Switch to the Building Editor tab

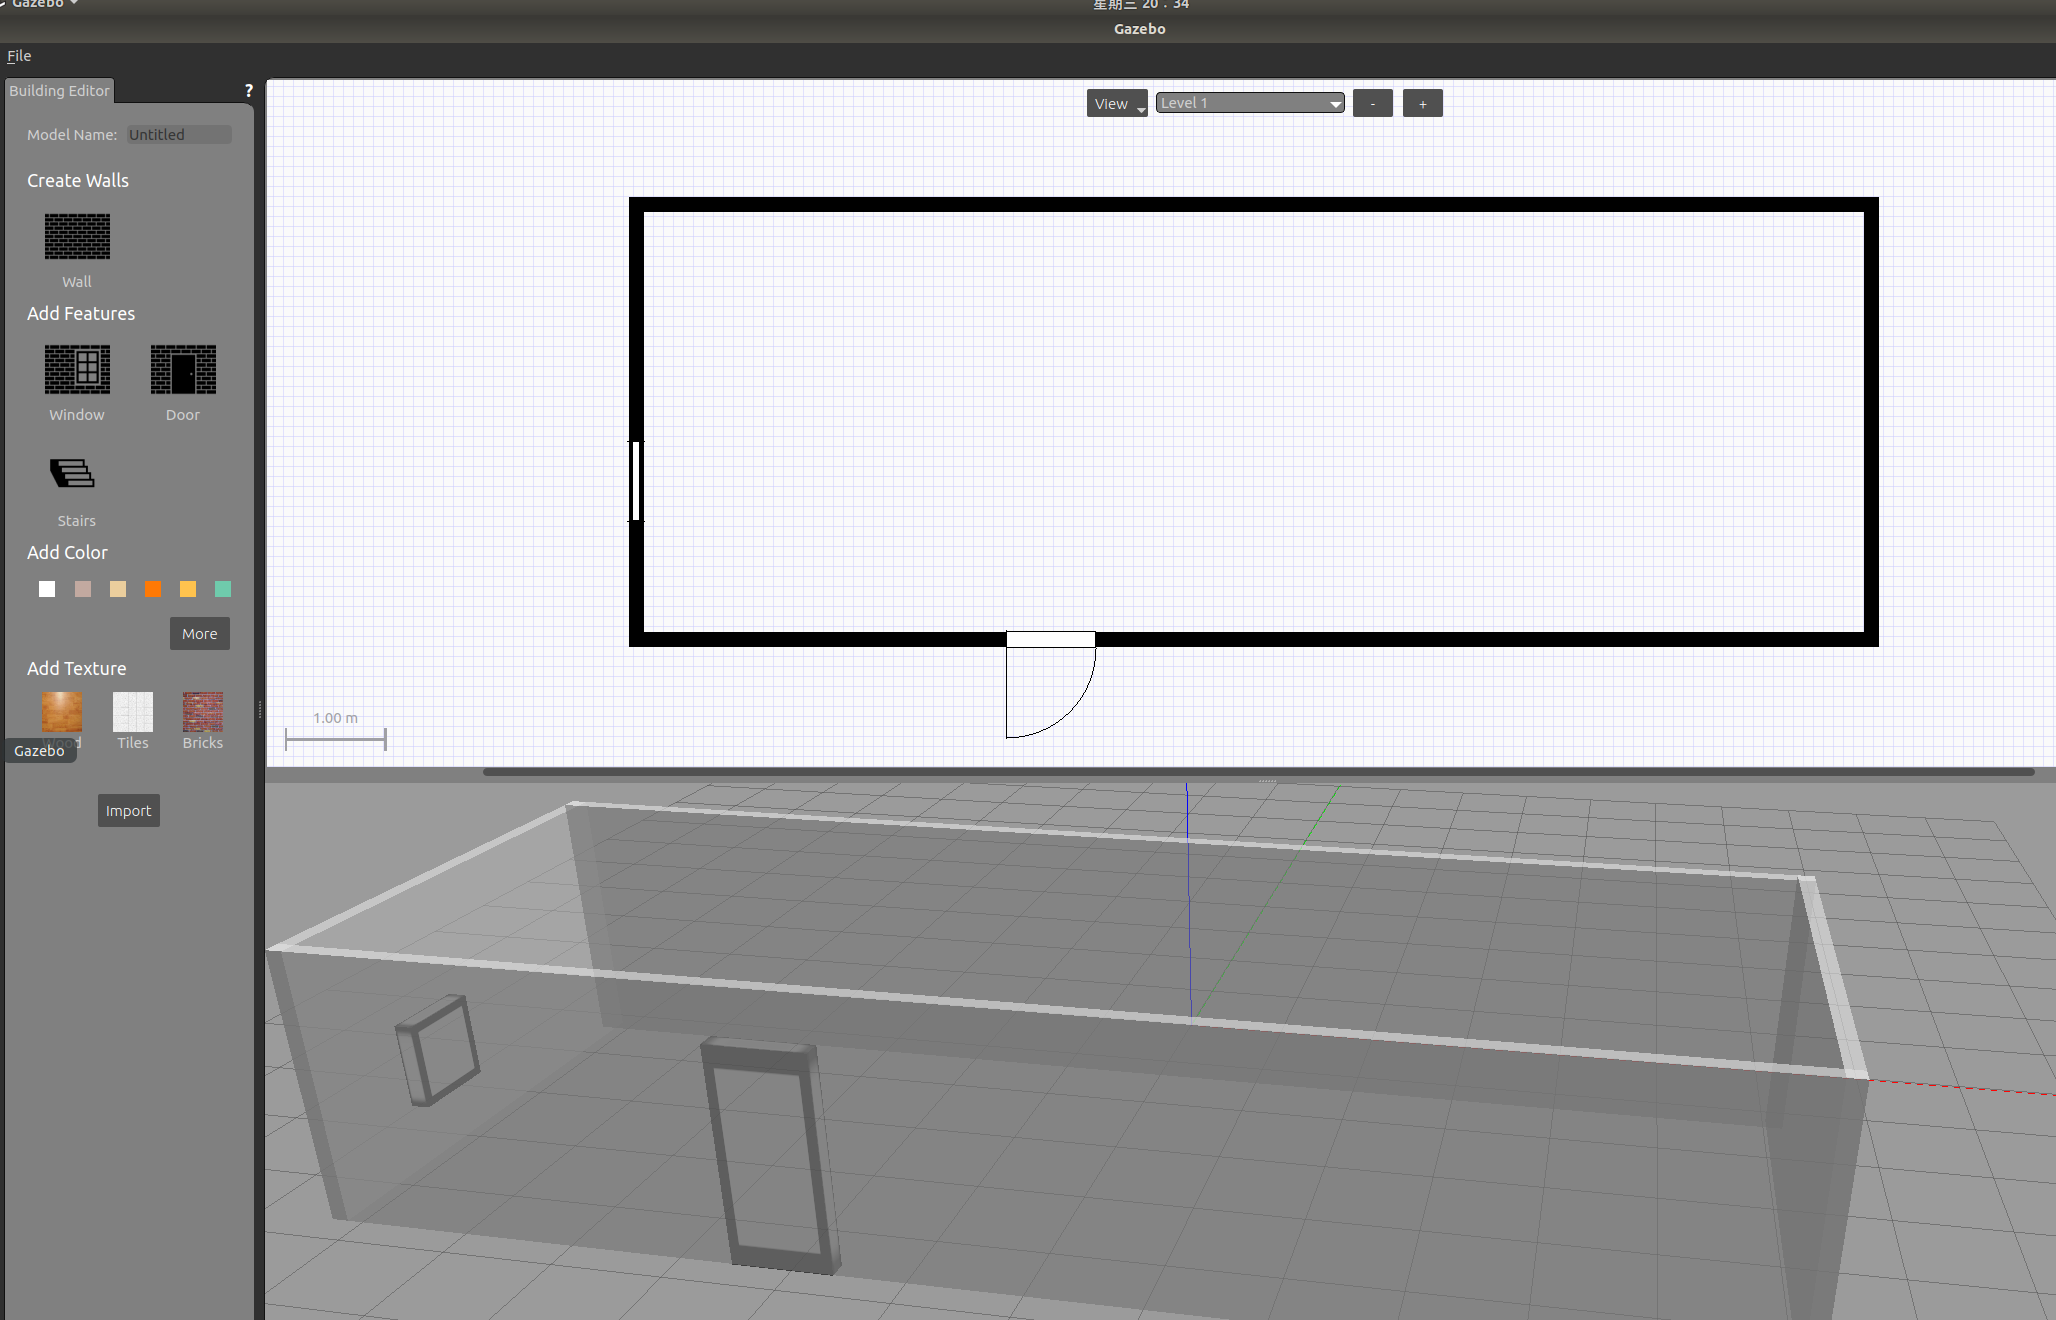click(x=59, y=91)
